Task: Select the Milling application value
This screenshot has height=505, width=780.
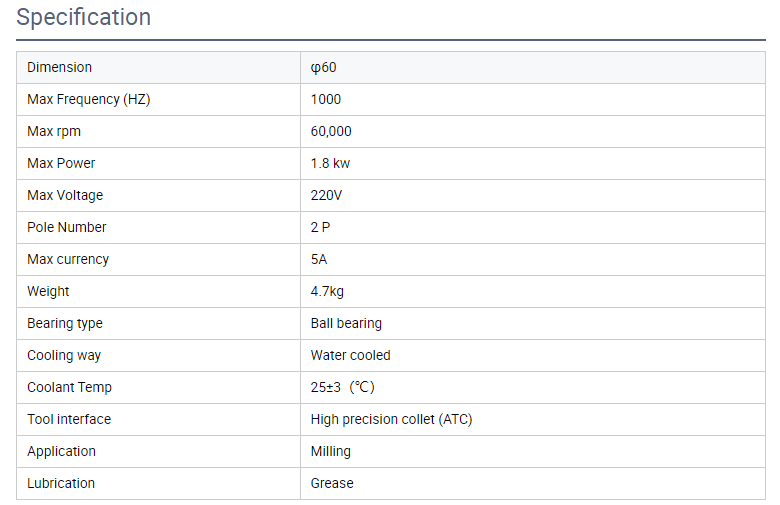Action: [x=330, y=451]
